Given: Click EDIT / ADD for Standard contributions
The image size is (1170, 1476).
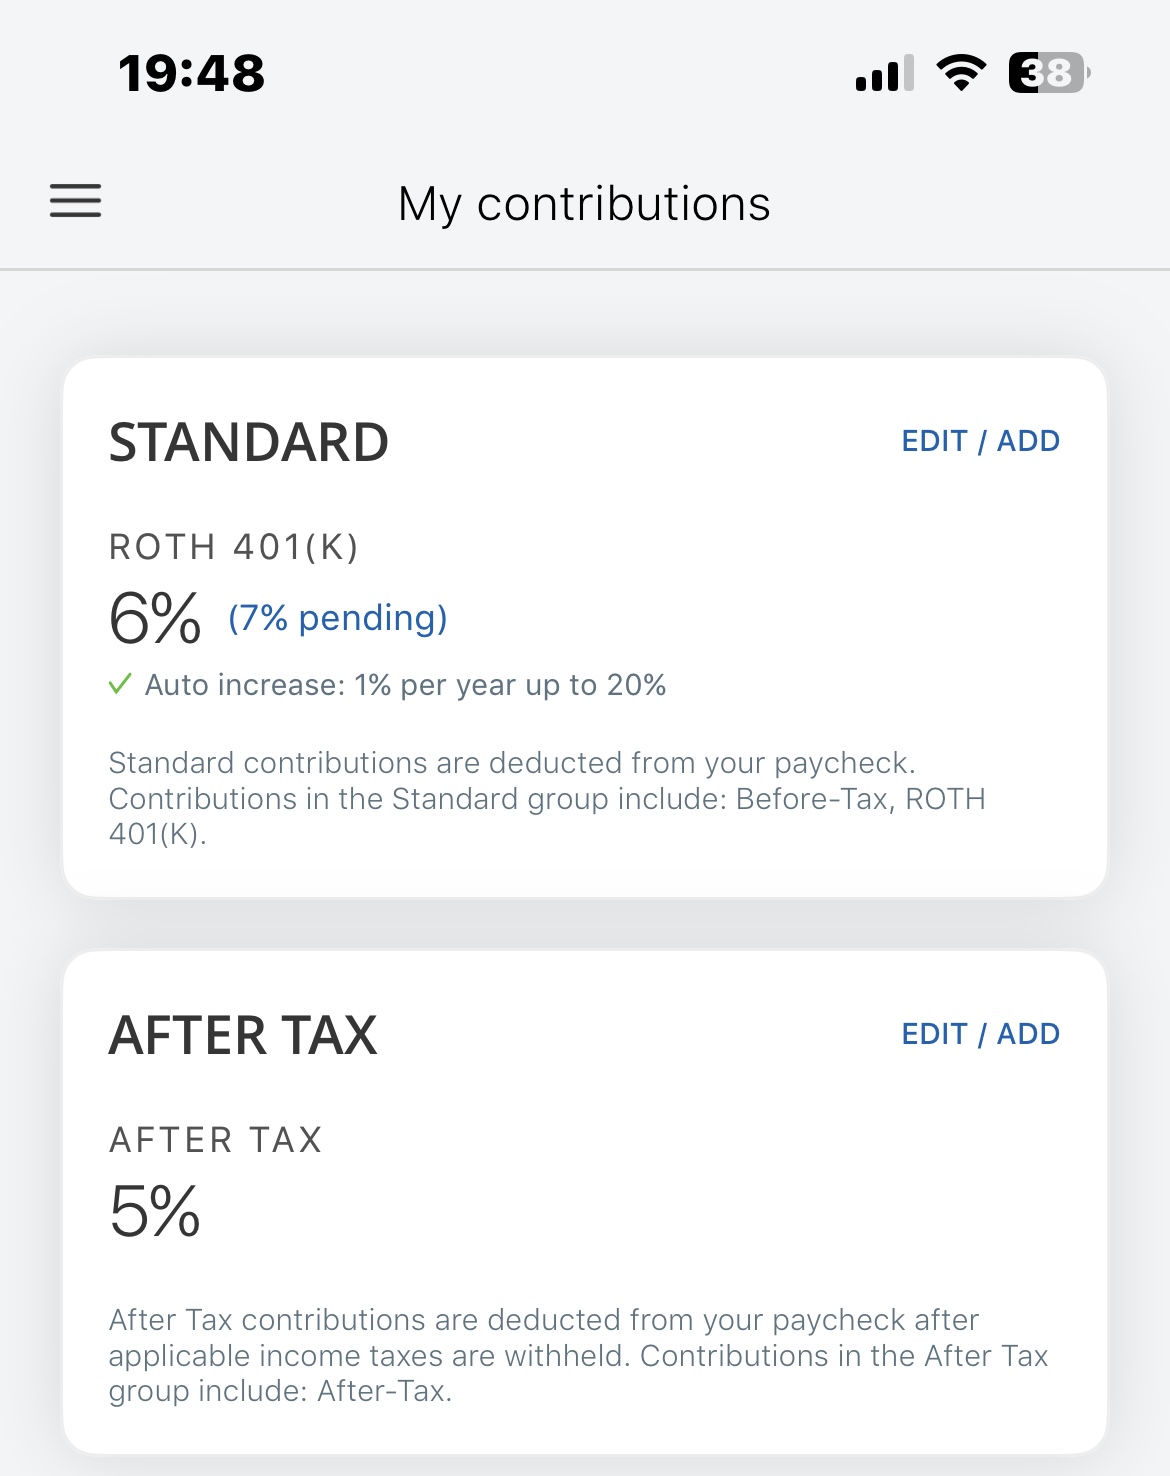Looking at the screenshot, I should point(980,441).
